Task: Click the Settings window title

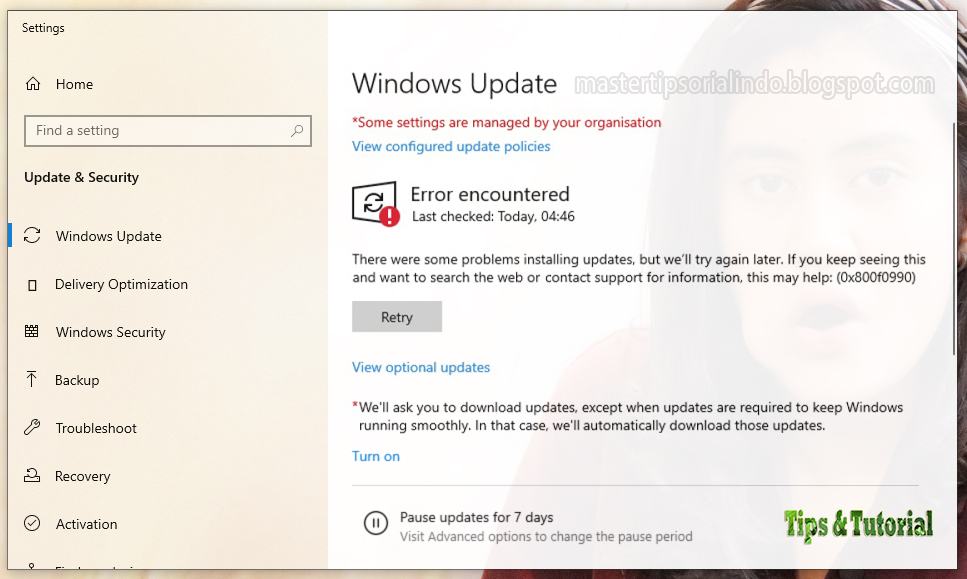Action: click(43, 28)
